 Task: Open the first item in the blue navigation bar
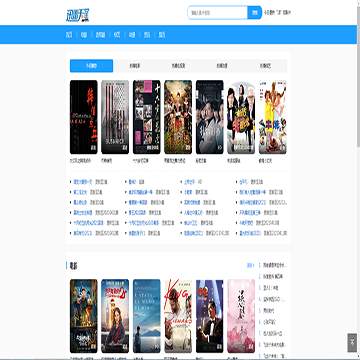(69, 35)
